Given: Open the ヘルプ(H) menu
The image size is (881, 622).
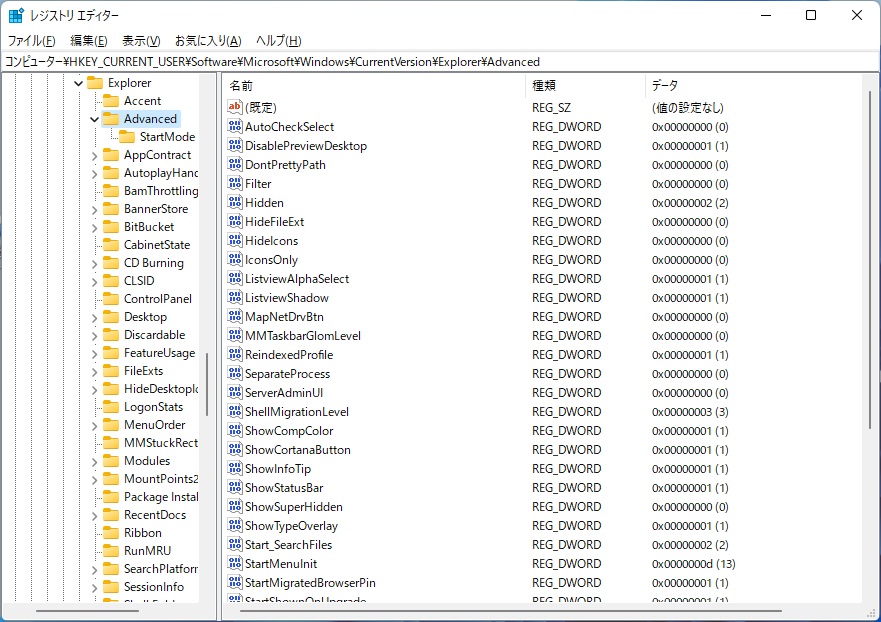Looking at the screenshot, I should pyautogui.click(x=279, y=40).
